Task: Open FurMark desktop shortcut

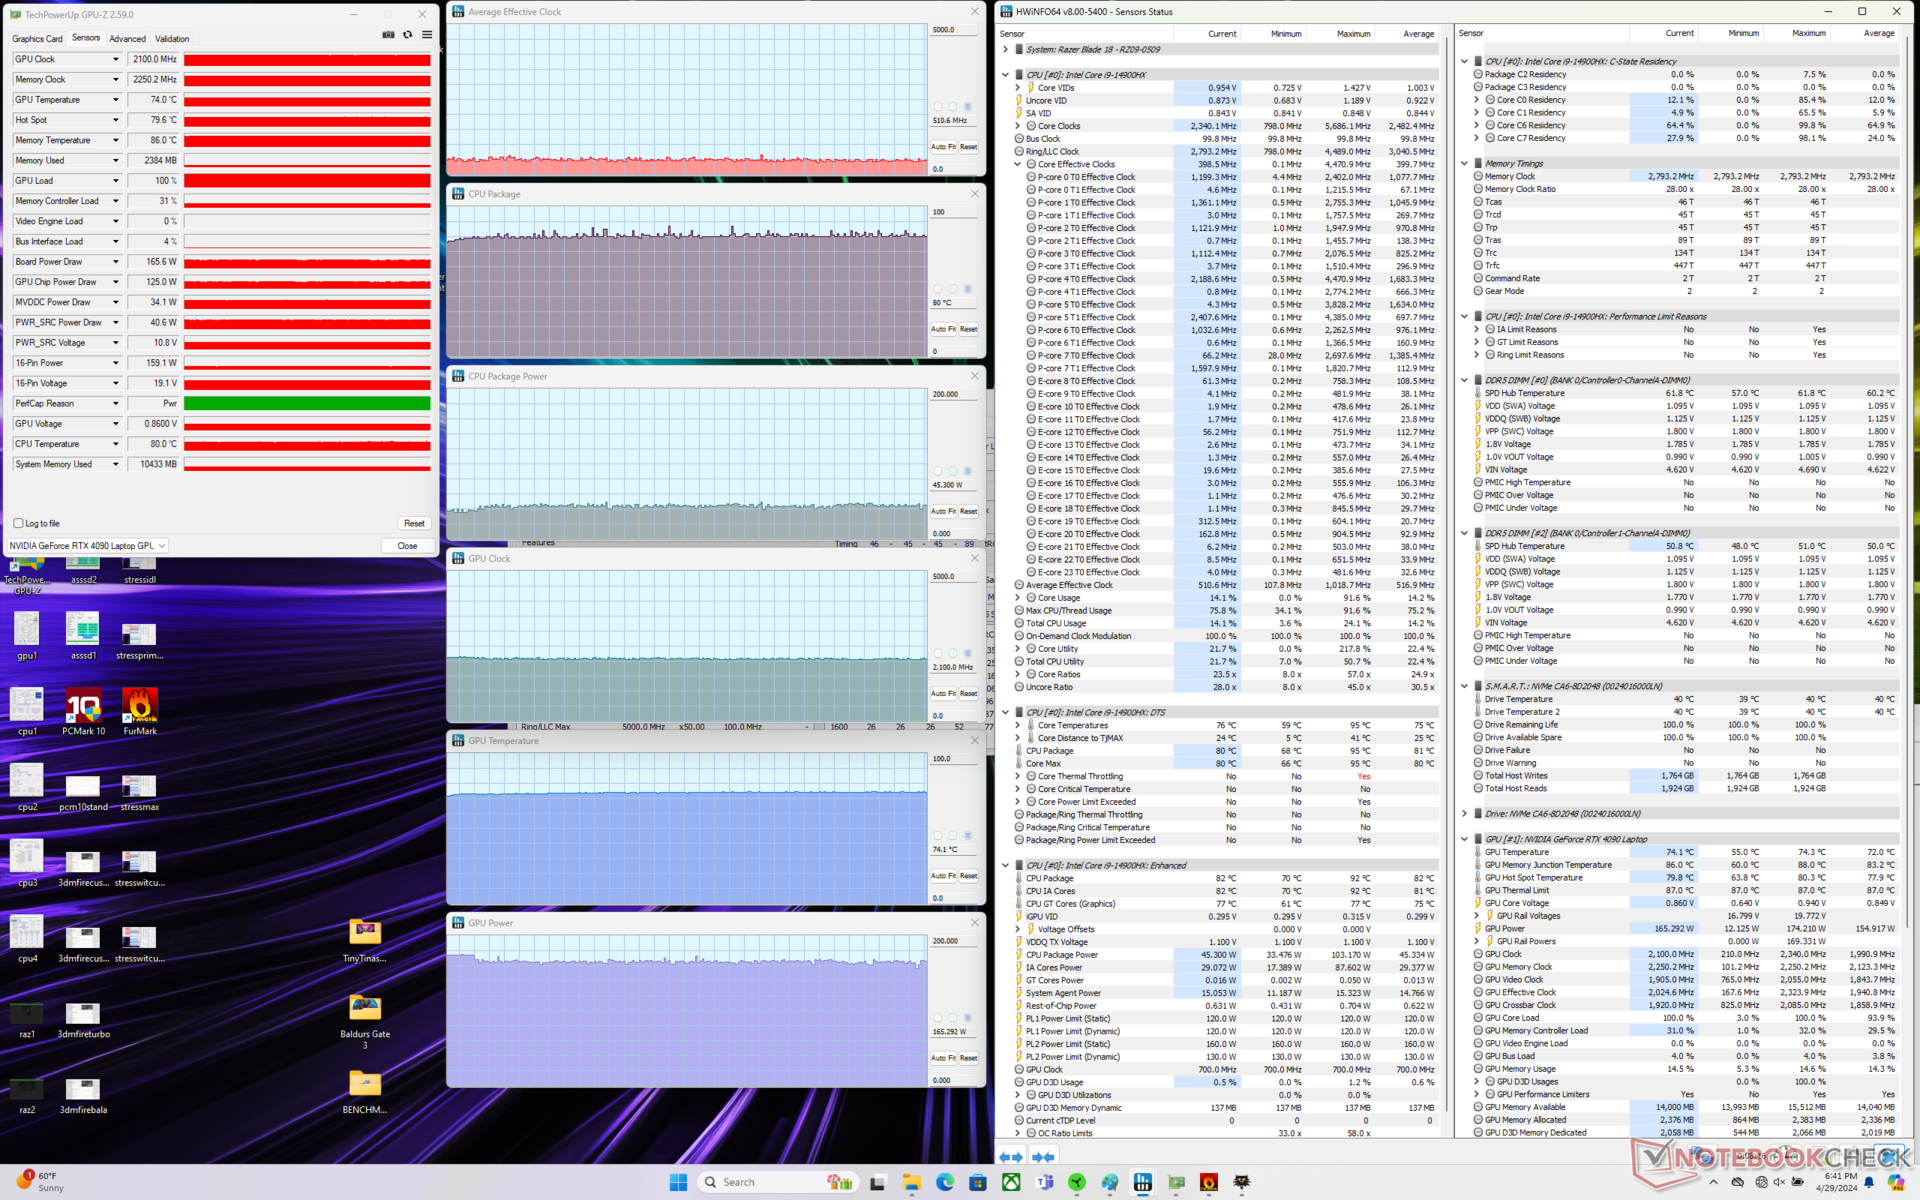Action: tap(140, 707)
